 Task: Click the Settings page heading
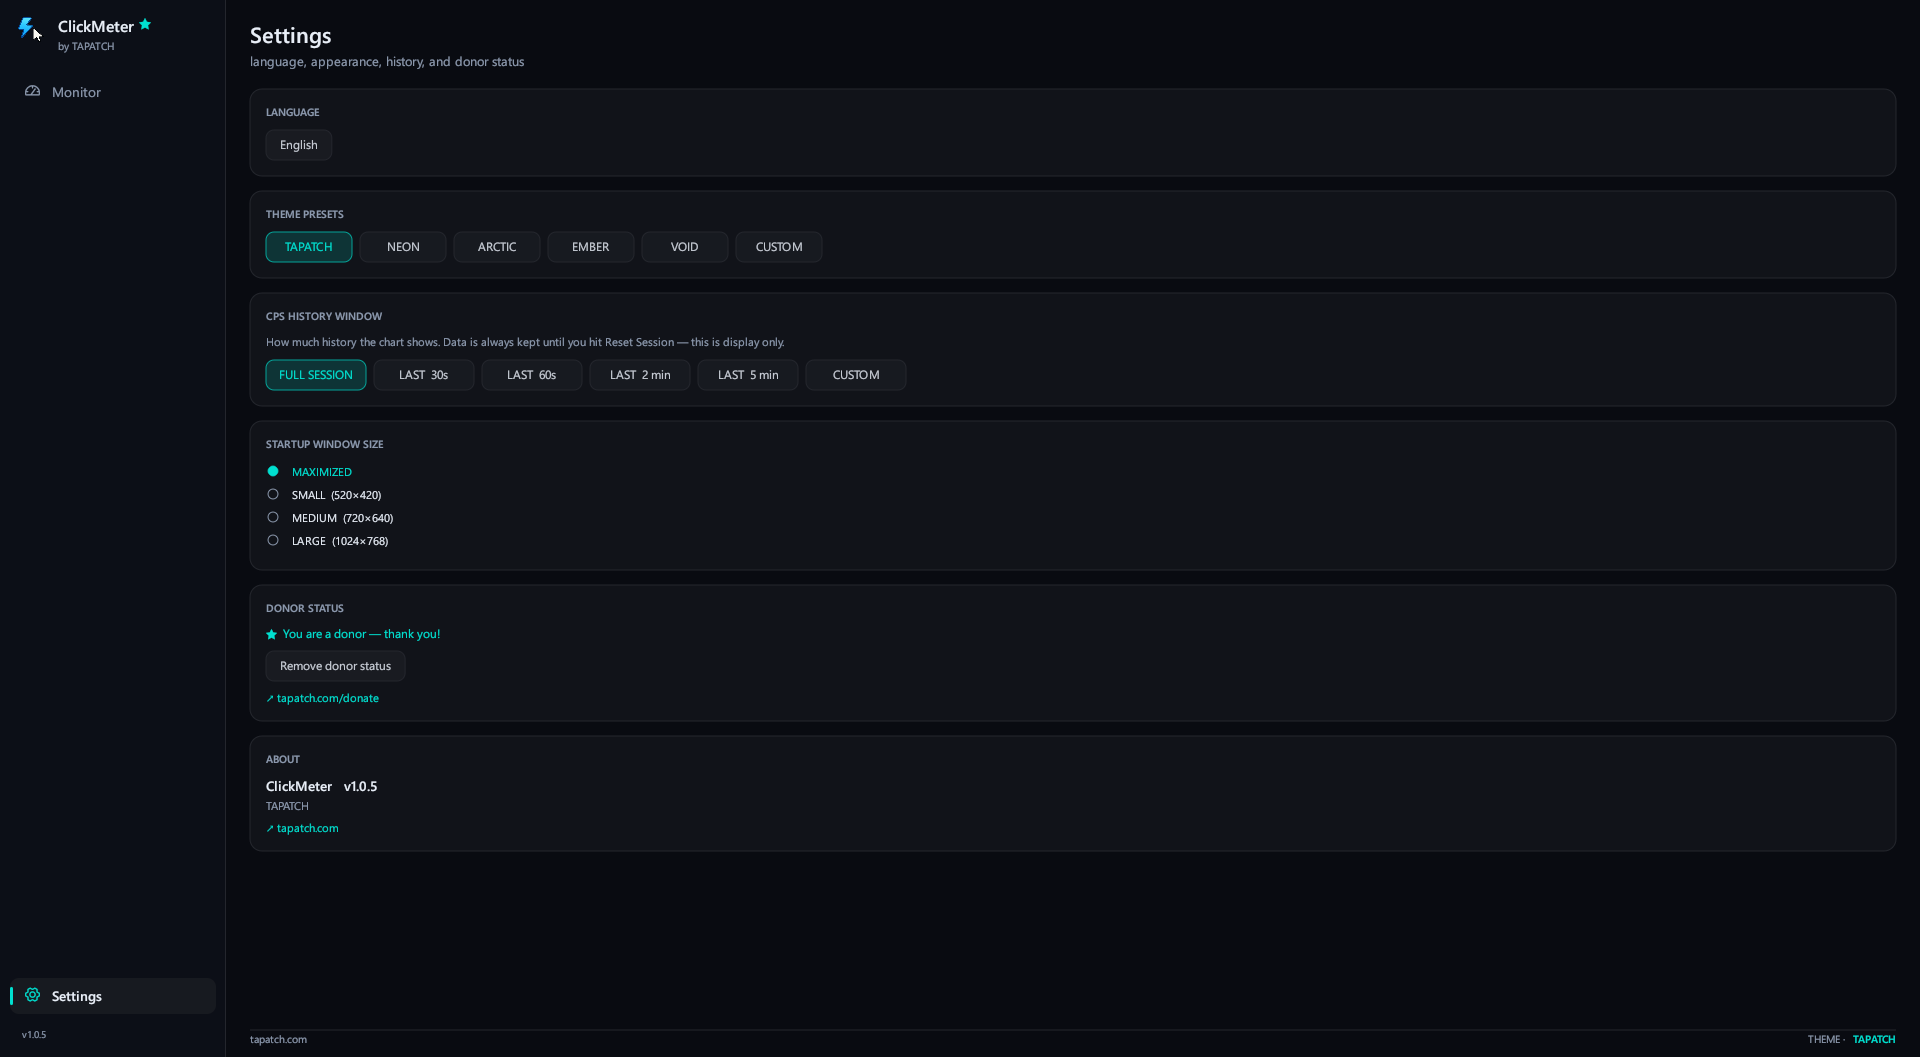291,35
